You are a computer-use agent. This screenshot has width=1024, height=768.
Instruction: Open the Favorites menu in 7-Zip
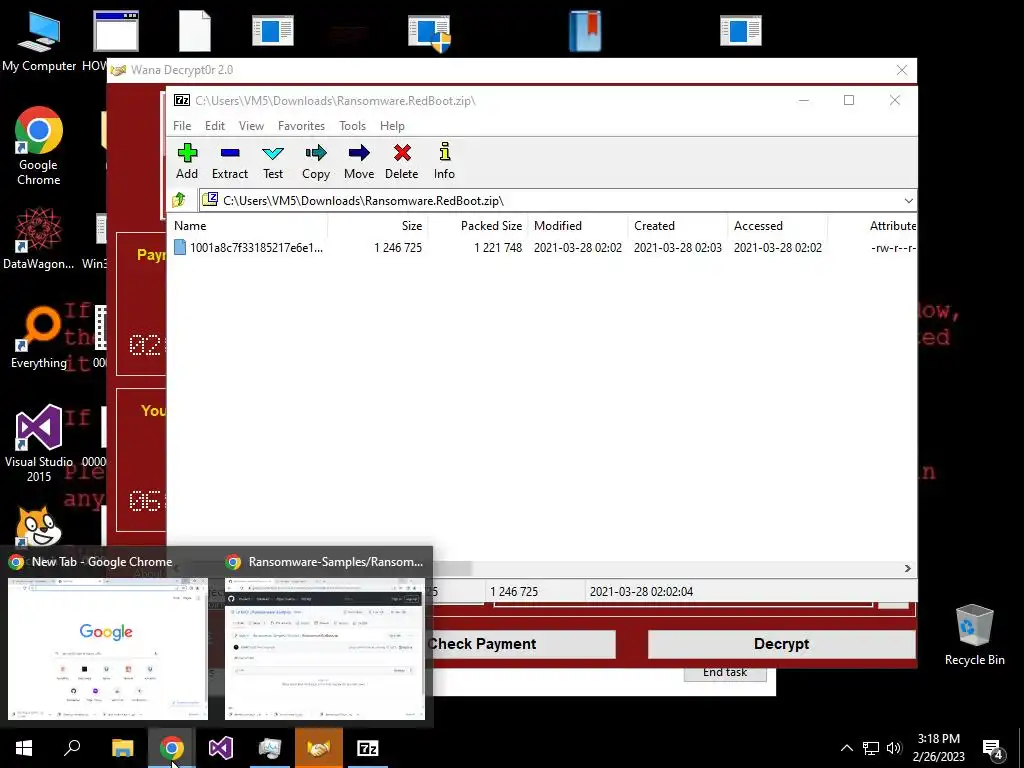301,126
